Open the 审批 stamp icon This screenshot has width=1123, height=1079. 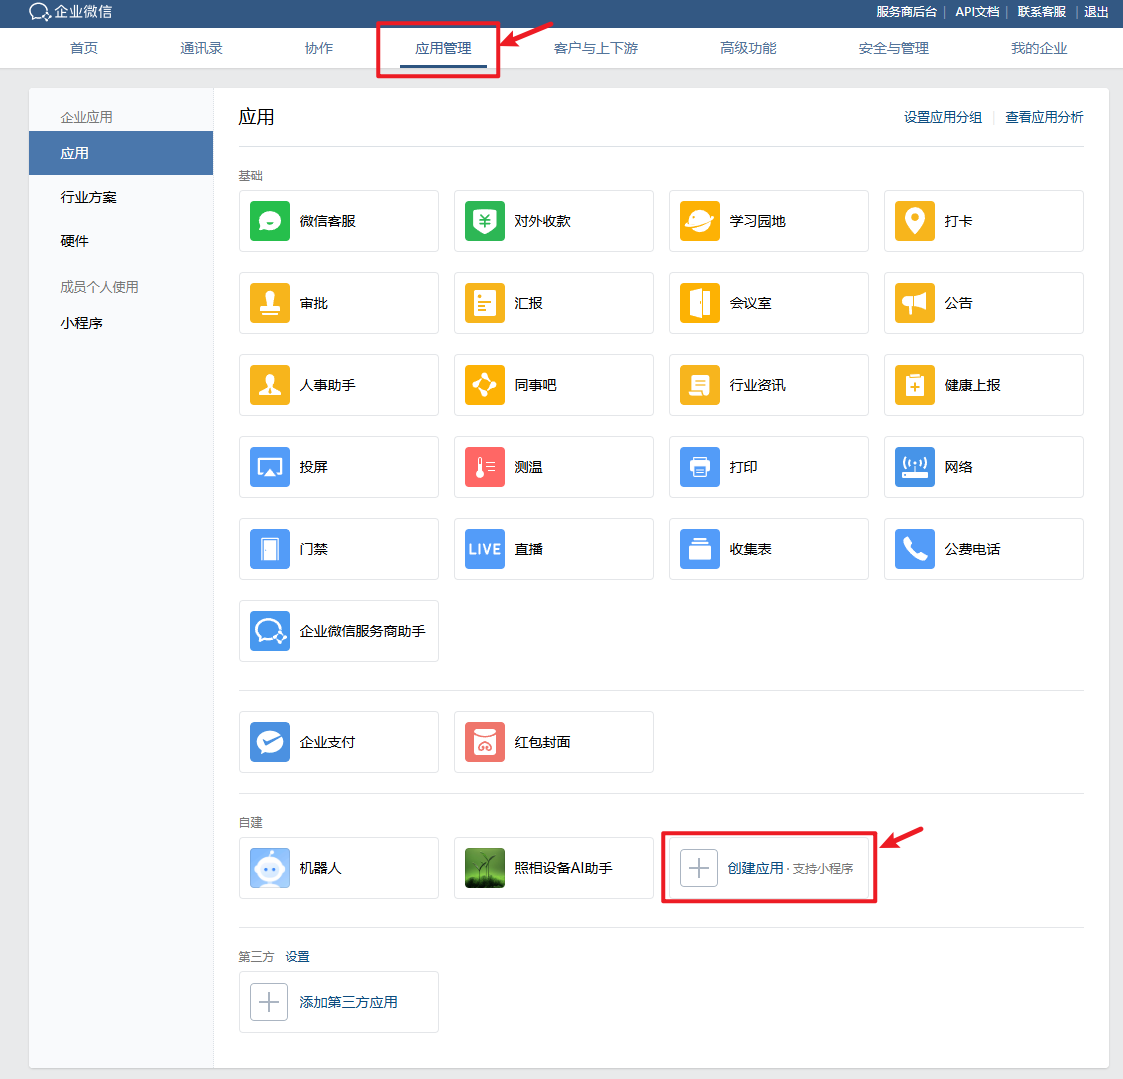coord(269,303)
